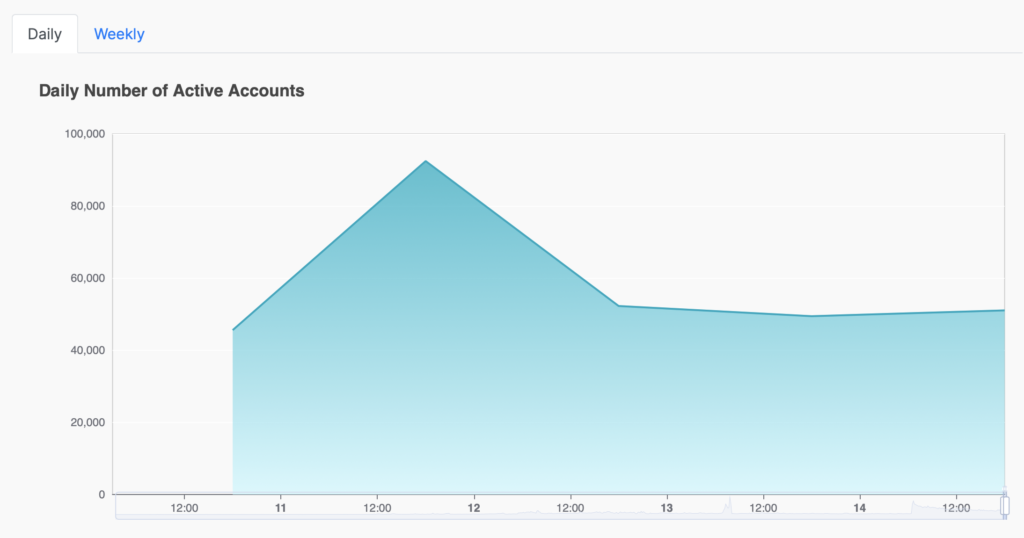This screenshot has width=1024, height=538.
Task: Click the first 12:00 time axis label
Action: [184, 508]
